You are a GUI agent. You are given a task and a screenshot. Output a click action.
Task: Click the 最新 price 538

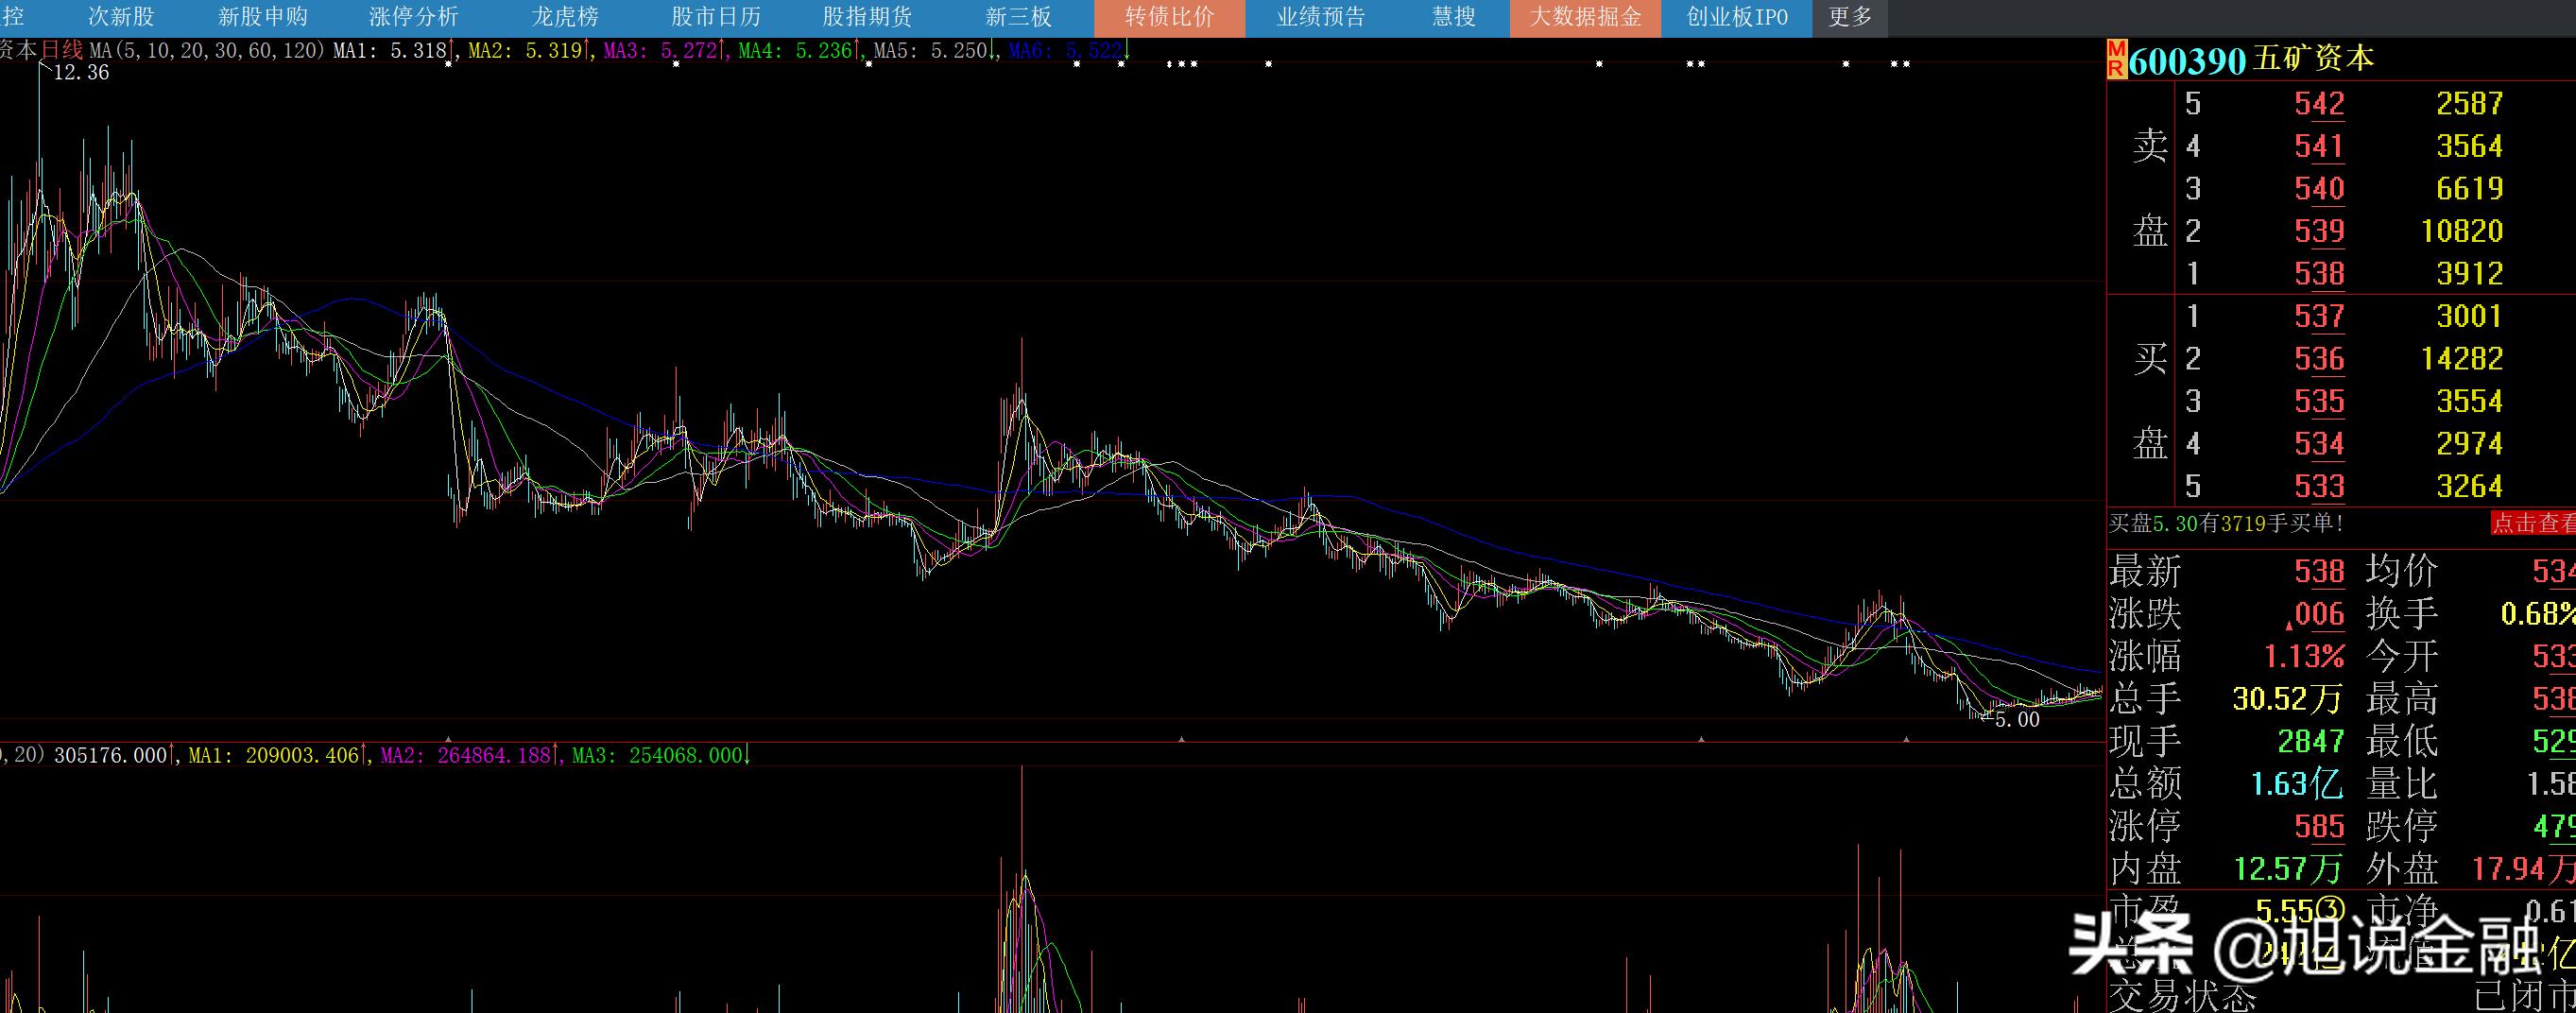pyautogui.click(x=2319, y=572)
